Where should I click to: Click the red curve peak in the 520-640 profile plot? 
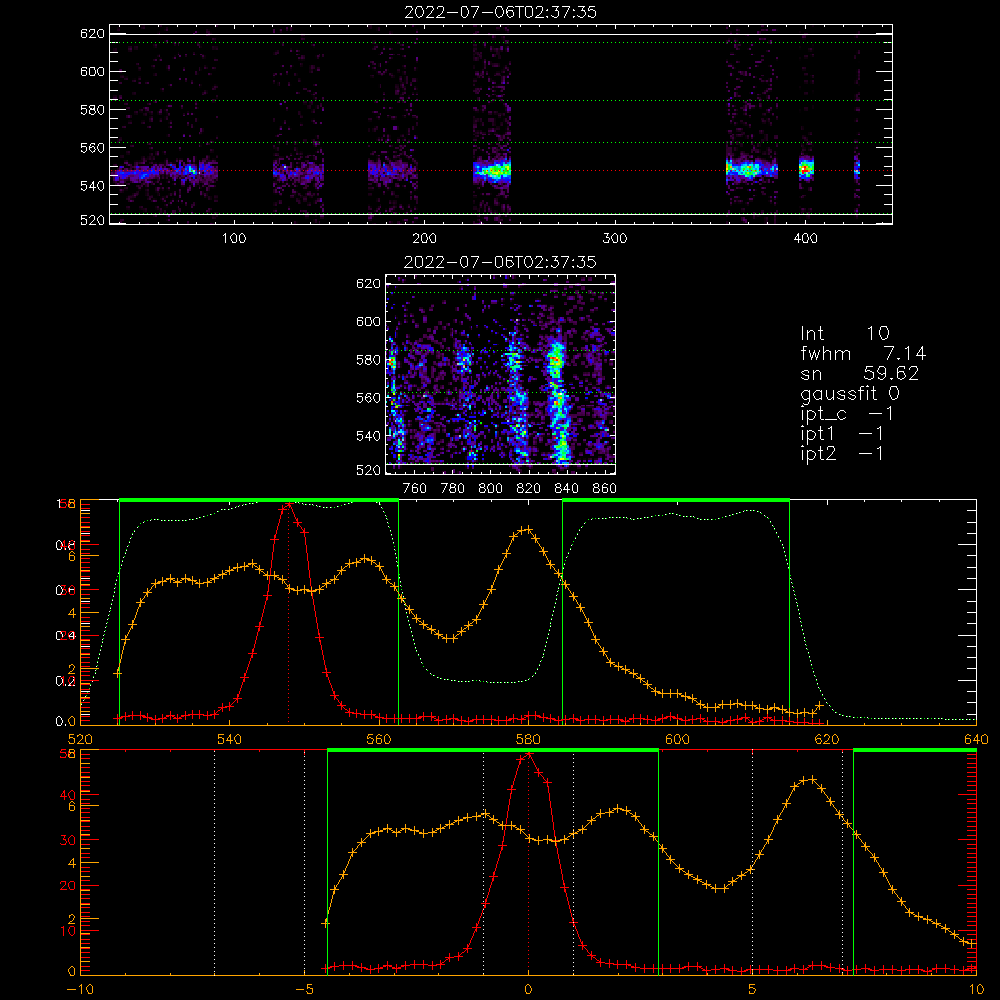[288, 504]
